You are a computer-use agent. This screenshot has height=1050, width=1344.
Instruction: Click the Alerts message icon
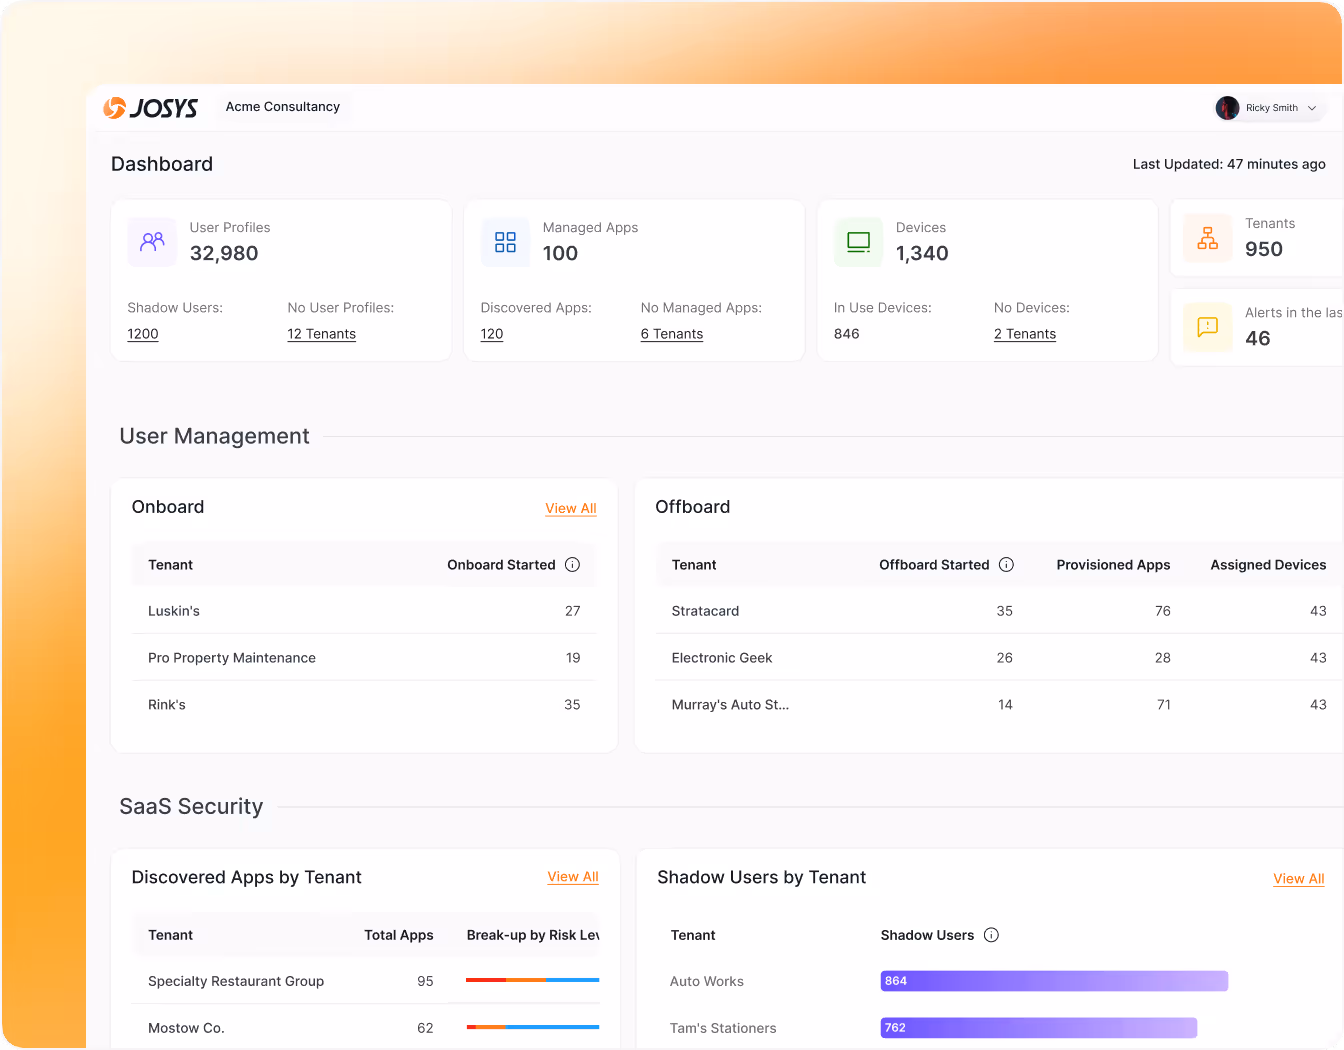[1207, 327]
